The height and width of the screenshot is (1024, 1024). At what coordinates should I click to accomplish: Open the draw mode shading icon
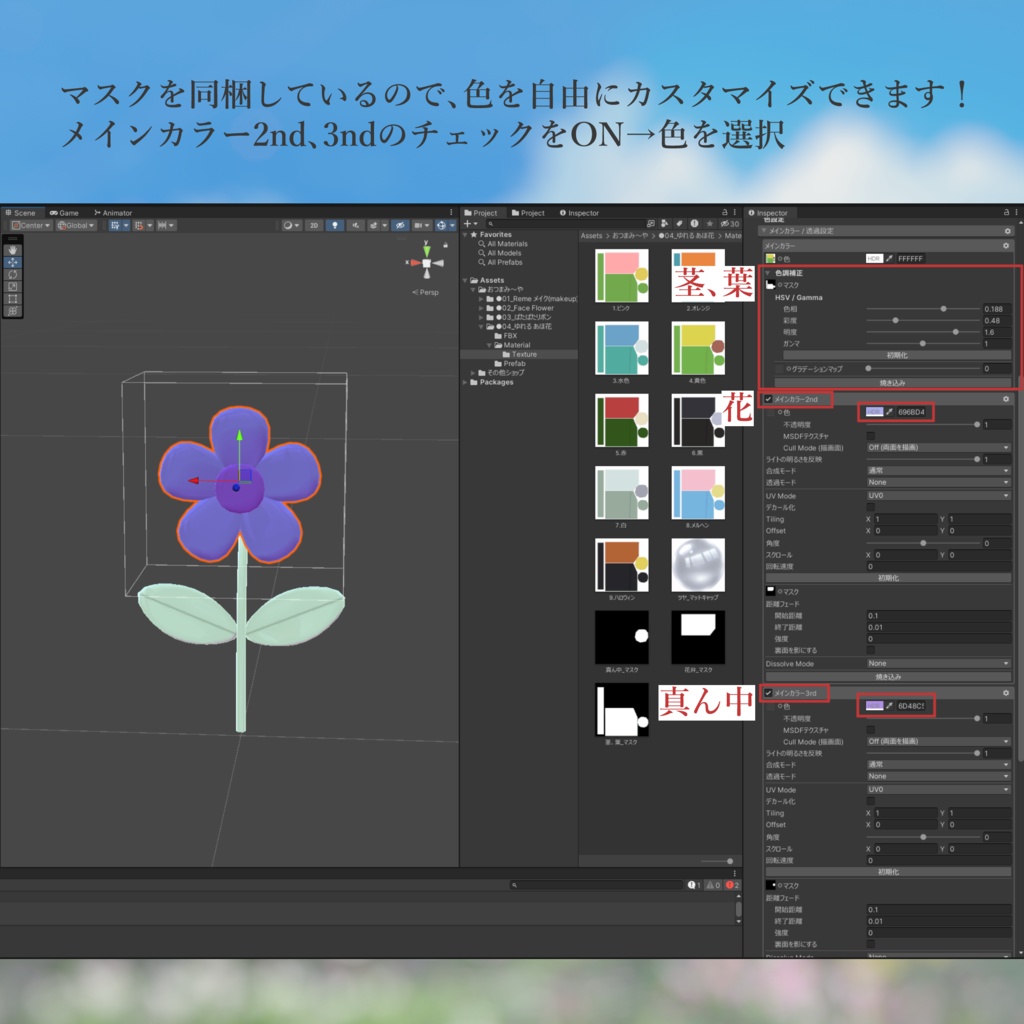(291, 225)
